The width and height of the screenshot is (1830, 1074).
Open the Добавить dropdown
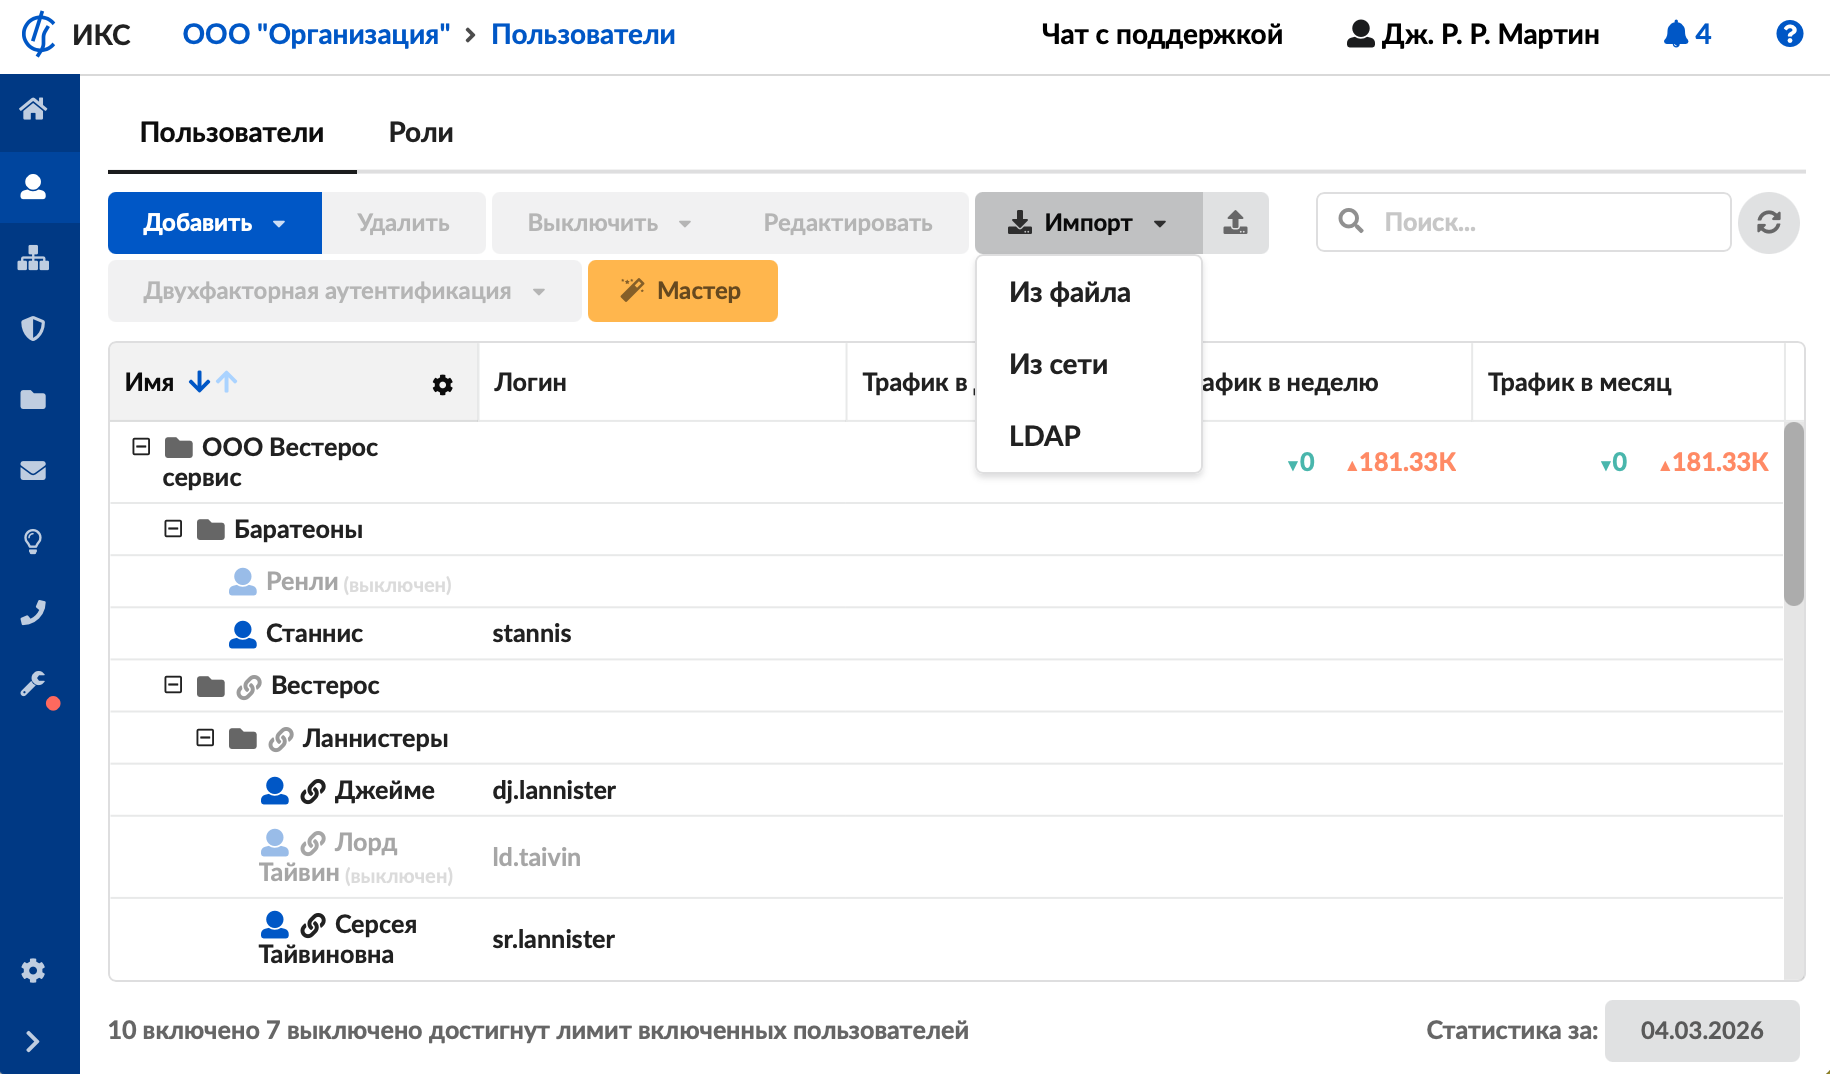215,222
